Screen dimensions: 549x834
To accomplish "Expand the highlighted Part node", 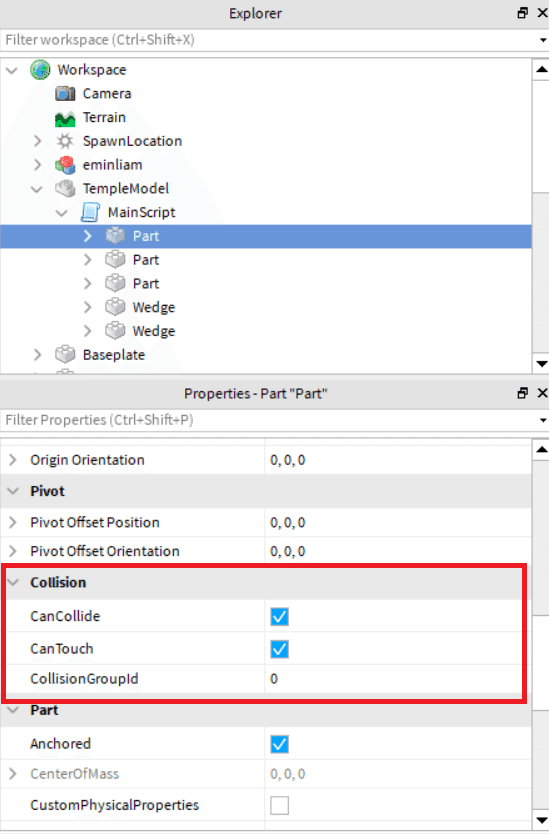I will (x=87, y=236).
